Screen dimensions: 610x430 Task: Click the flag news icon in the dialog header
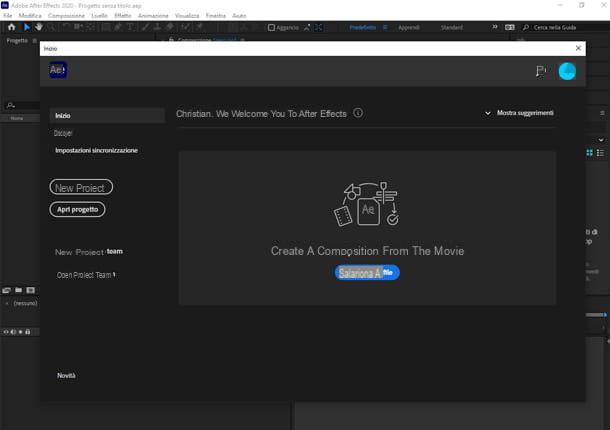point(541,71)
